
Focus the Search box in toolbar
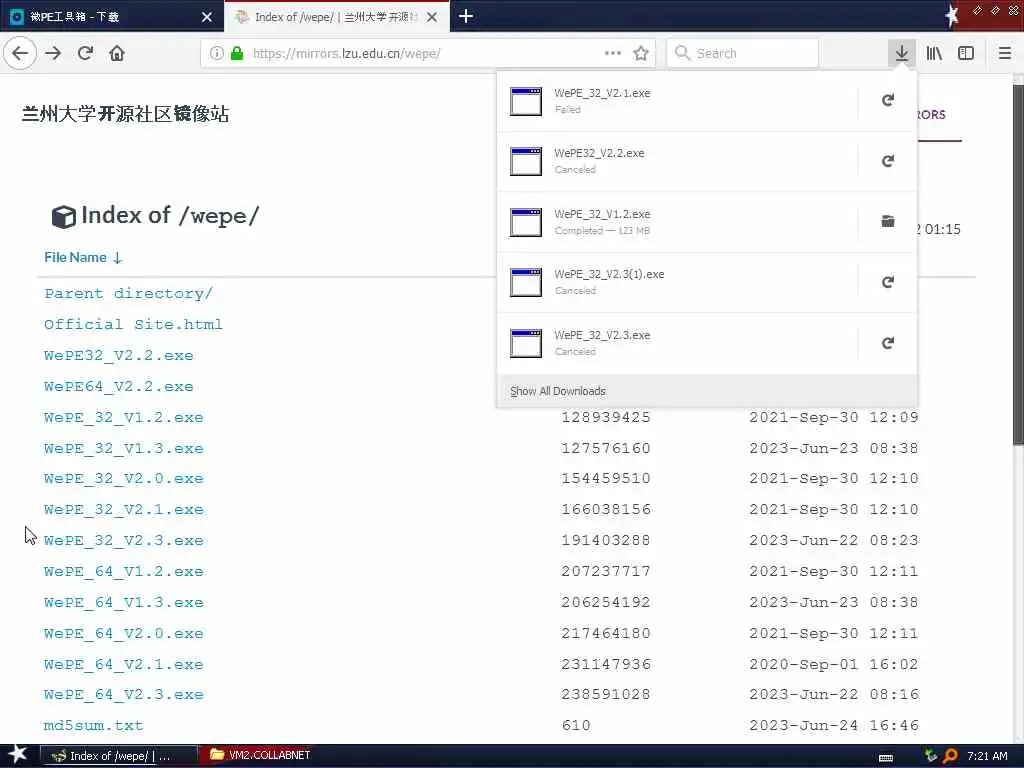click(x=742, y=53)
